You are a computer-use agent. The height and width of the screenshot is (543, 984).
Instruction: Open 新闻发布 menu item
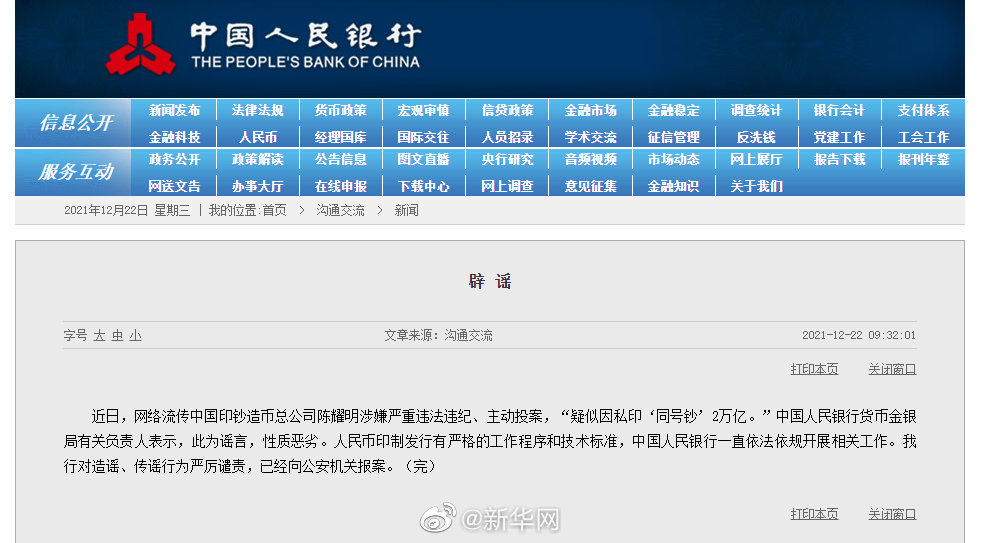click(174, 110)
